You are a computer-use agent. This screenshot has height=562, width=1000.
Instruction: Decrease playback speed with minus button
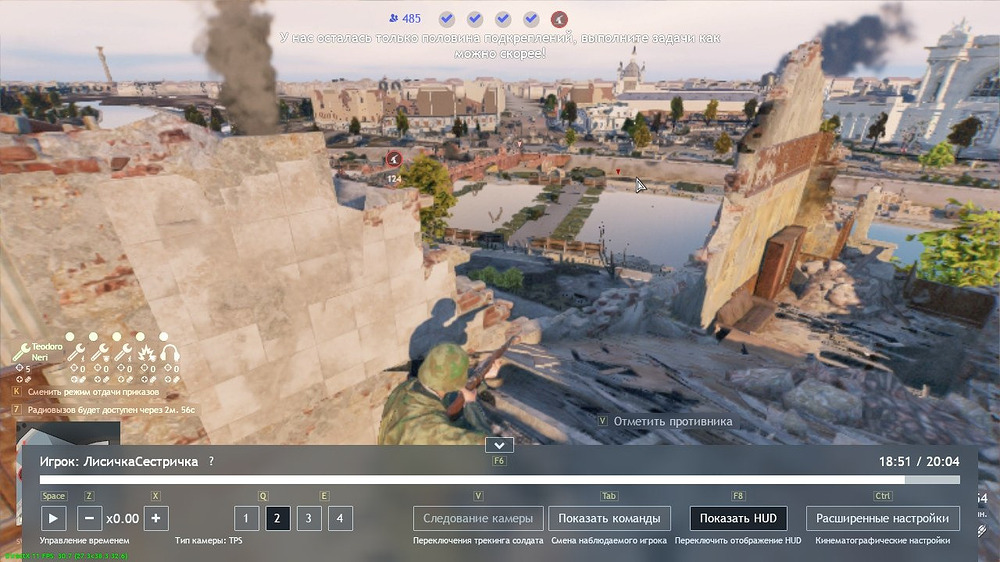[x=89, y=518]
